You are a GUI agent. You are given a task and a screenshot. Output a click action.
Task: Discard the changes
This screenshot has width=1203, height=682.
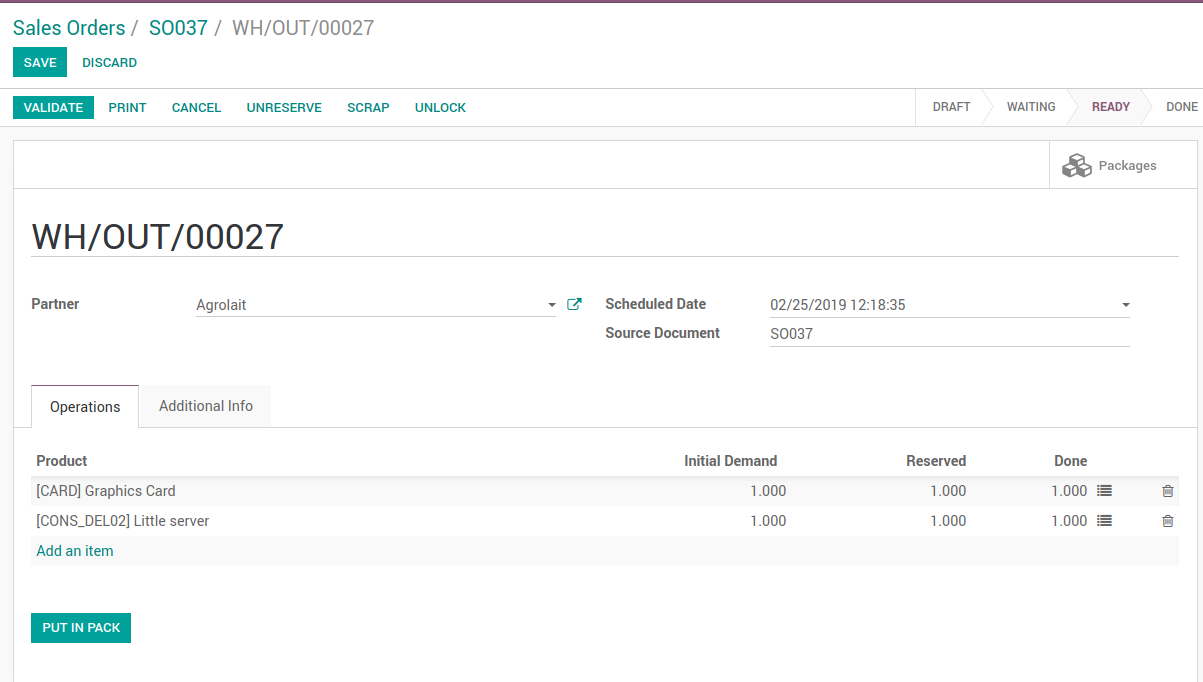tap(110, 62)
